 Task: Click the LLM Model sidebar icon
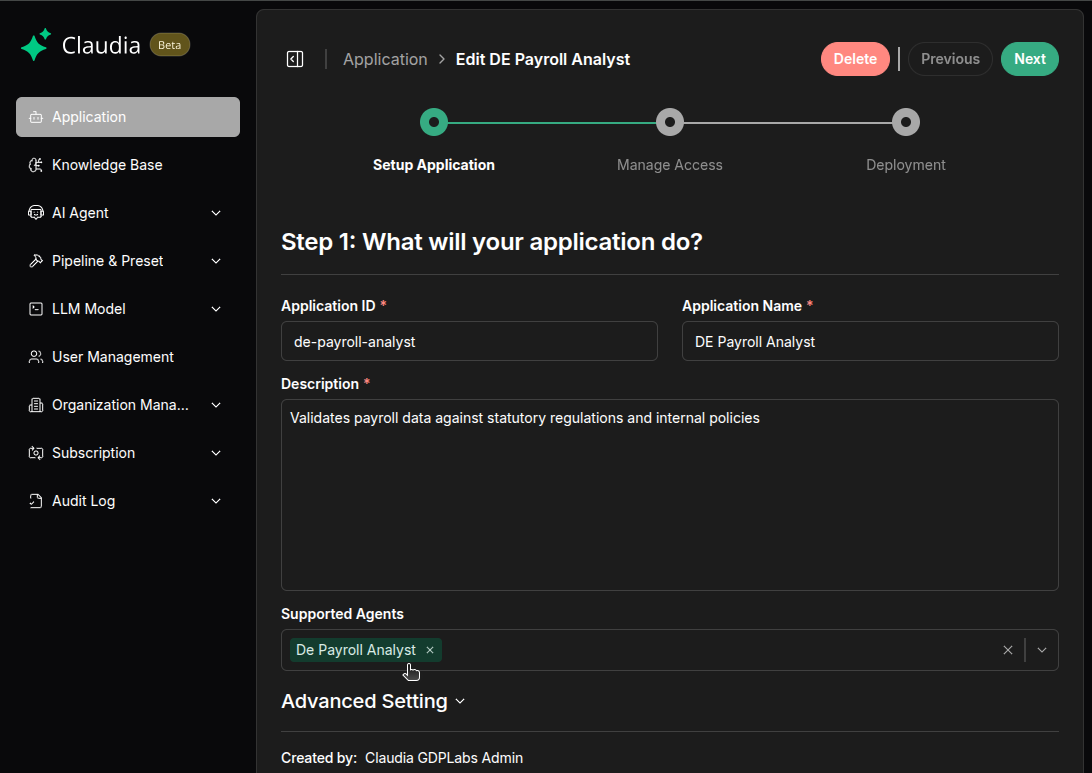36,309
